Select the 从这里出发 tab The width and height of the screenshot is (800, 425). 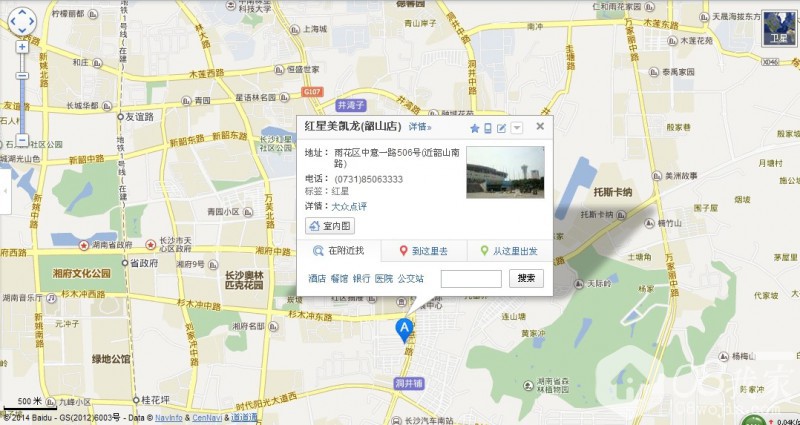pyautogui.click(x=510, y=251)
